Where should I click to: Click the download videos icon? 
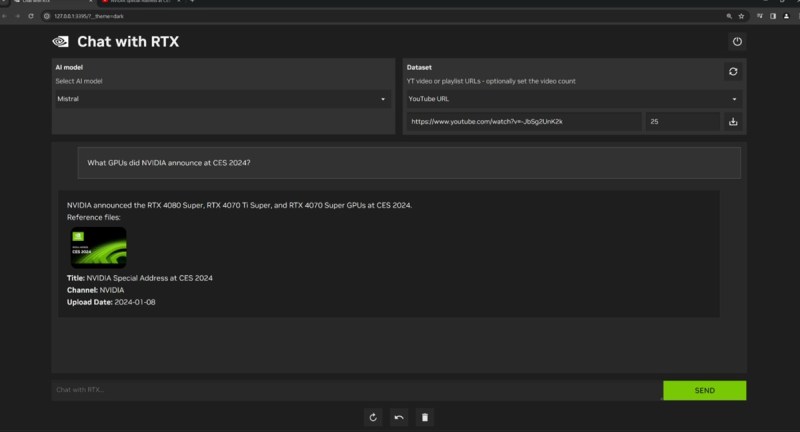[x=733, y=121]
